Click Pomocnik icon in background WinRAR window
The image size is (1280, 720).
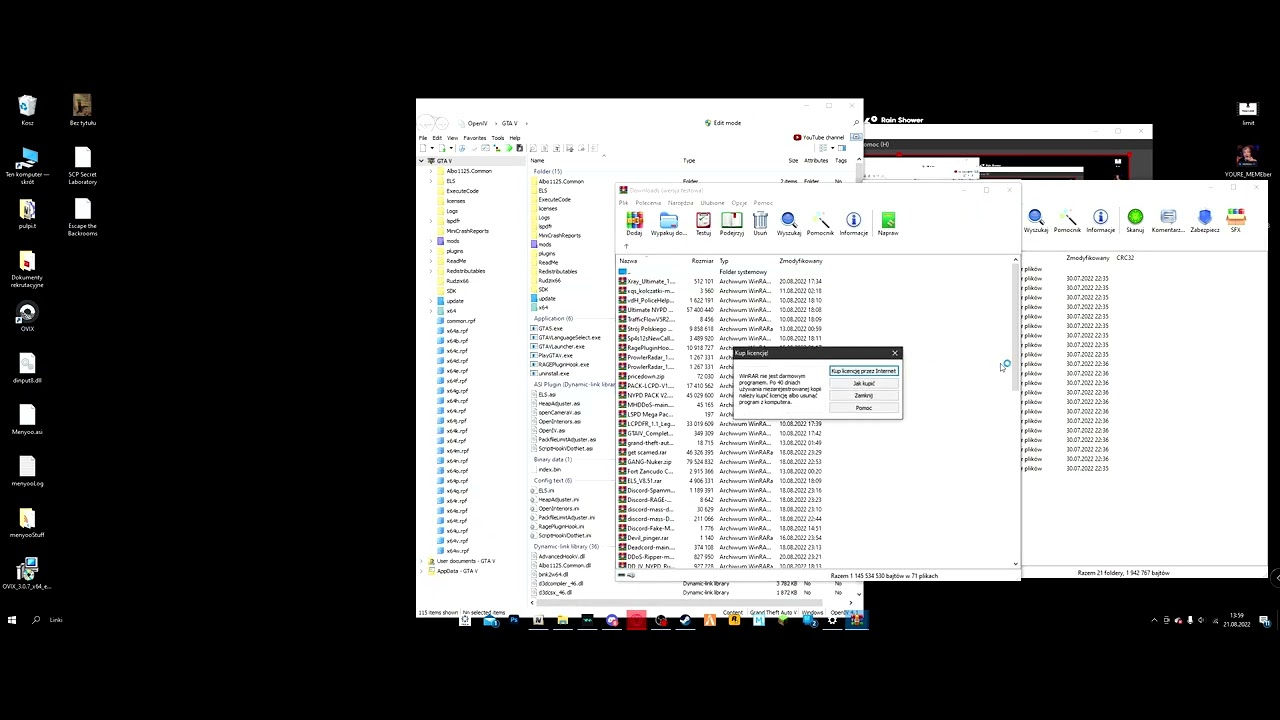1067,218
